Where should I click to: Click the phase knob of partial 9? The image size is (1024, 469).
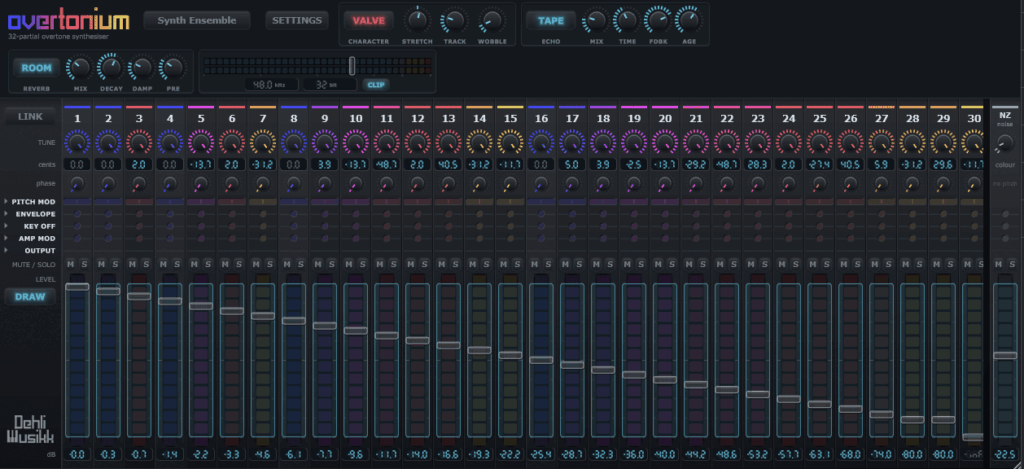[x=325, y=184]
